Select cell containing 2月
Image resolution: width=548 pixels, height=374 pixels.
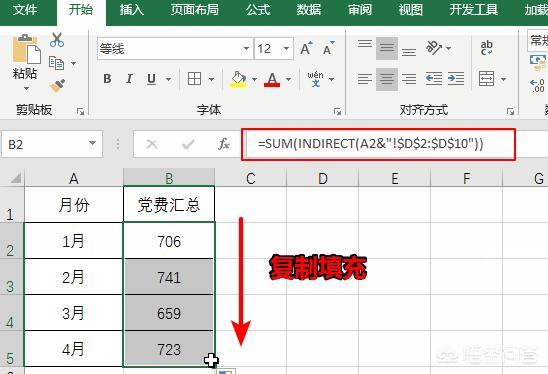click(x=74, y=277)
